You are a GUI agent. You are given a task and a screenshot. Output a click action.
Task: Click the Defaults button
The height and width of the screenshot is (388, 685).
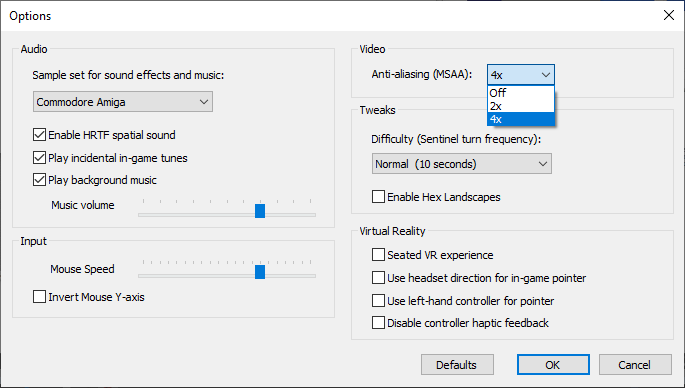tap(457, 364)
